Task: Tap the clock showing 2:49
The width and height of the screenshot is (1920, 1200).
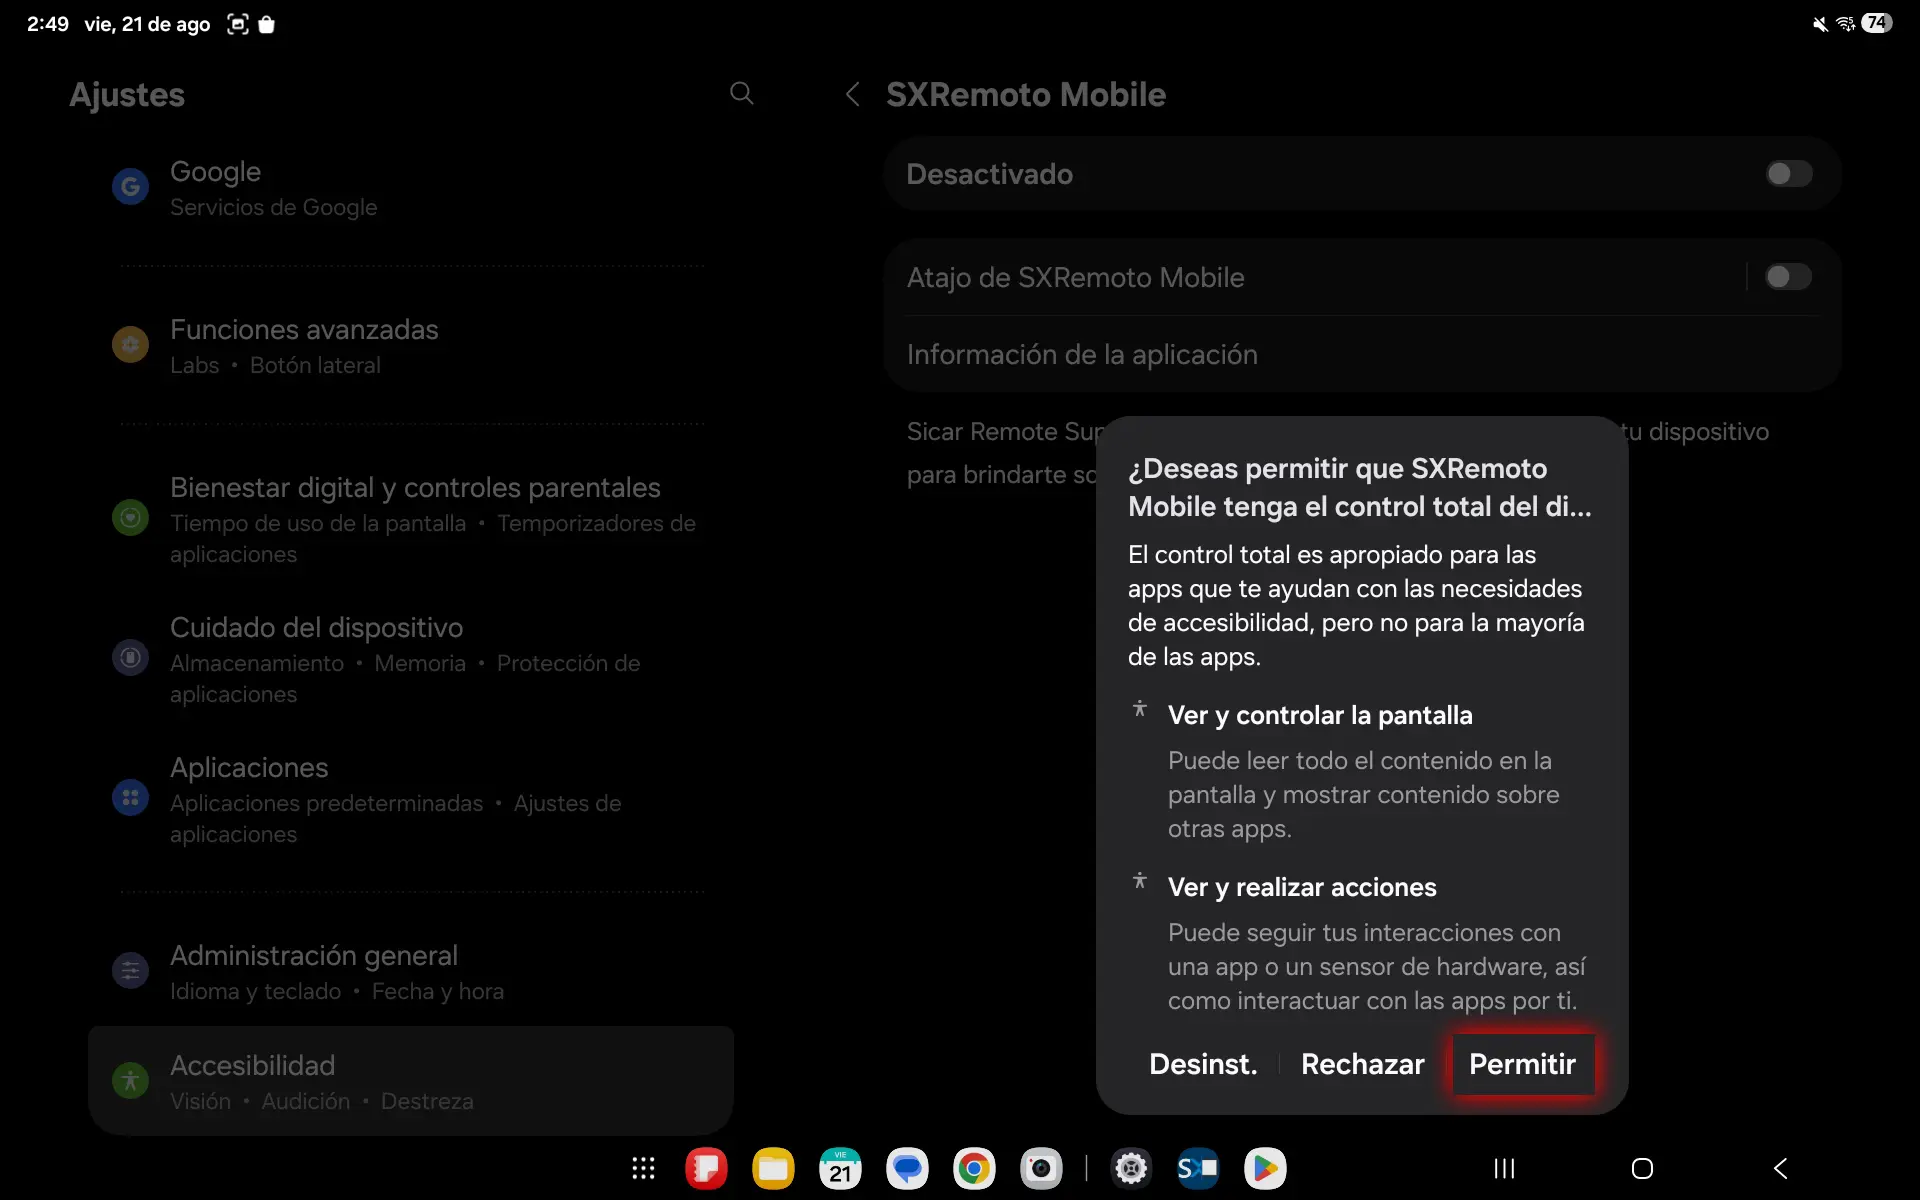Action: pos(47,24)
